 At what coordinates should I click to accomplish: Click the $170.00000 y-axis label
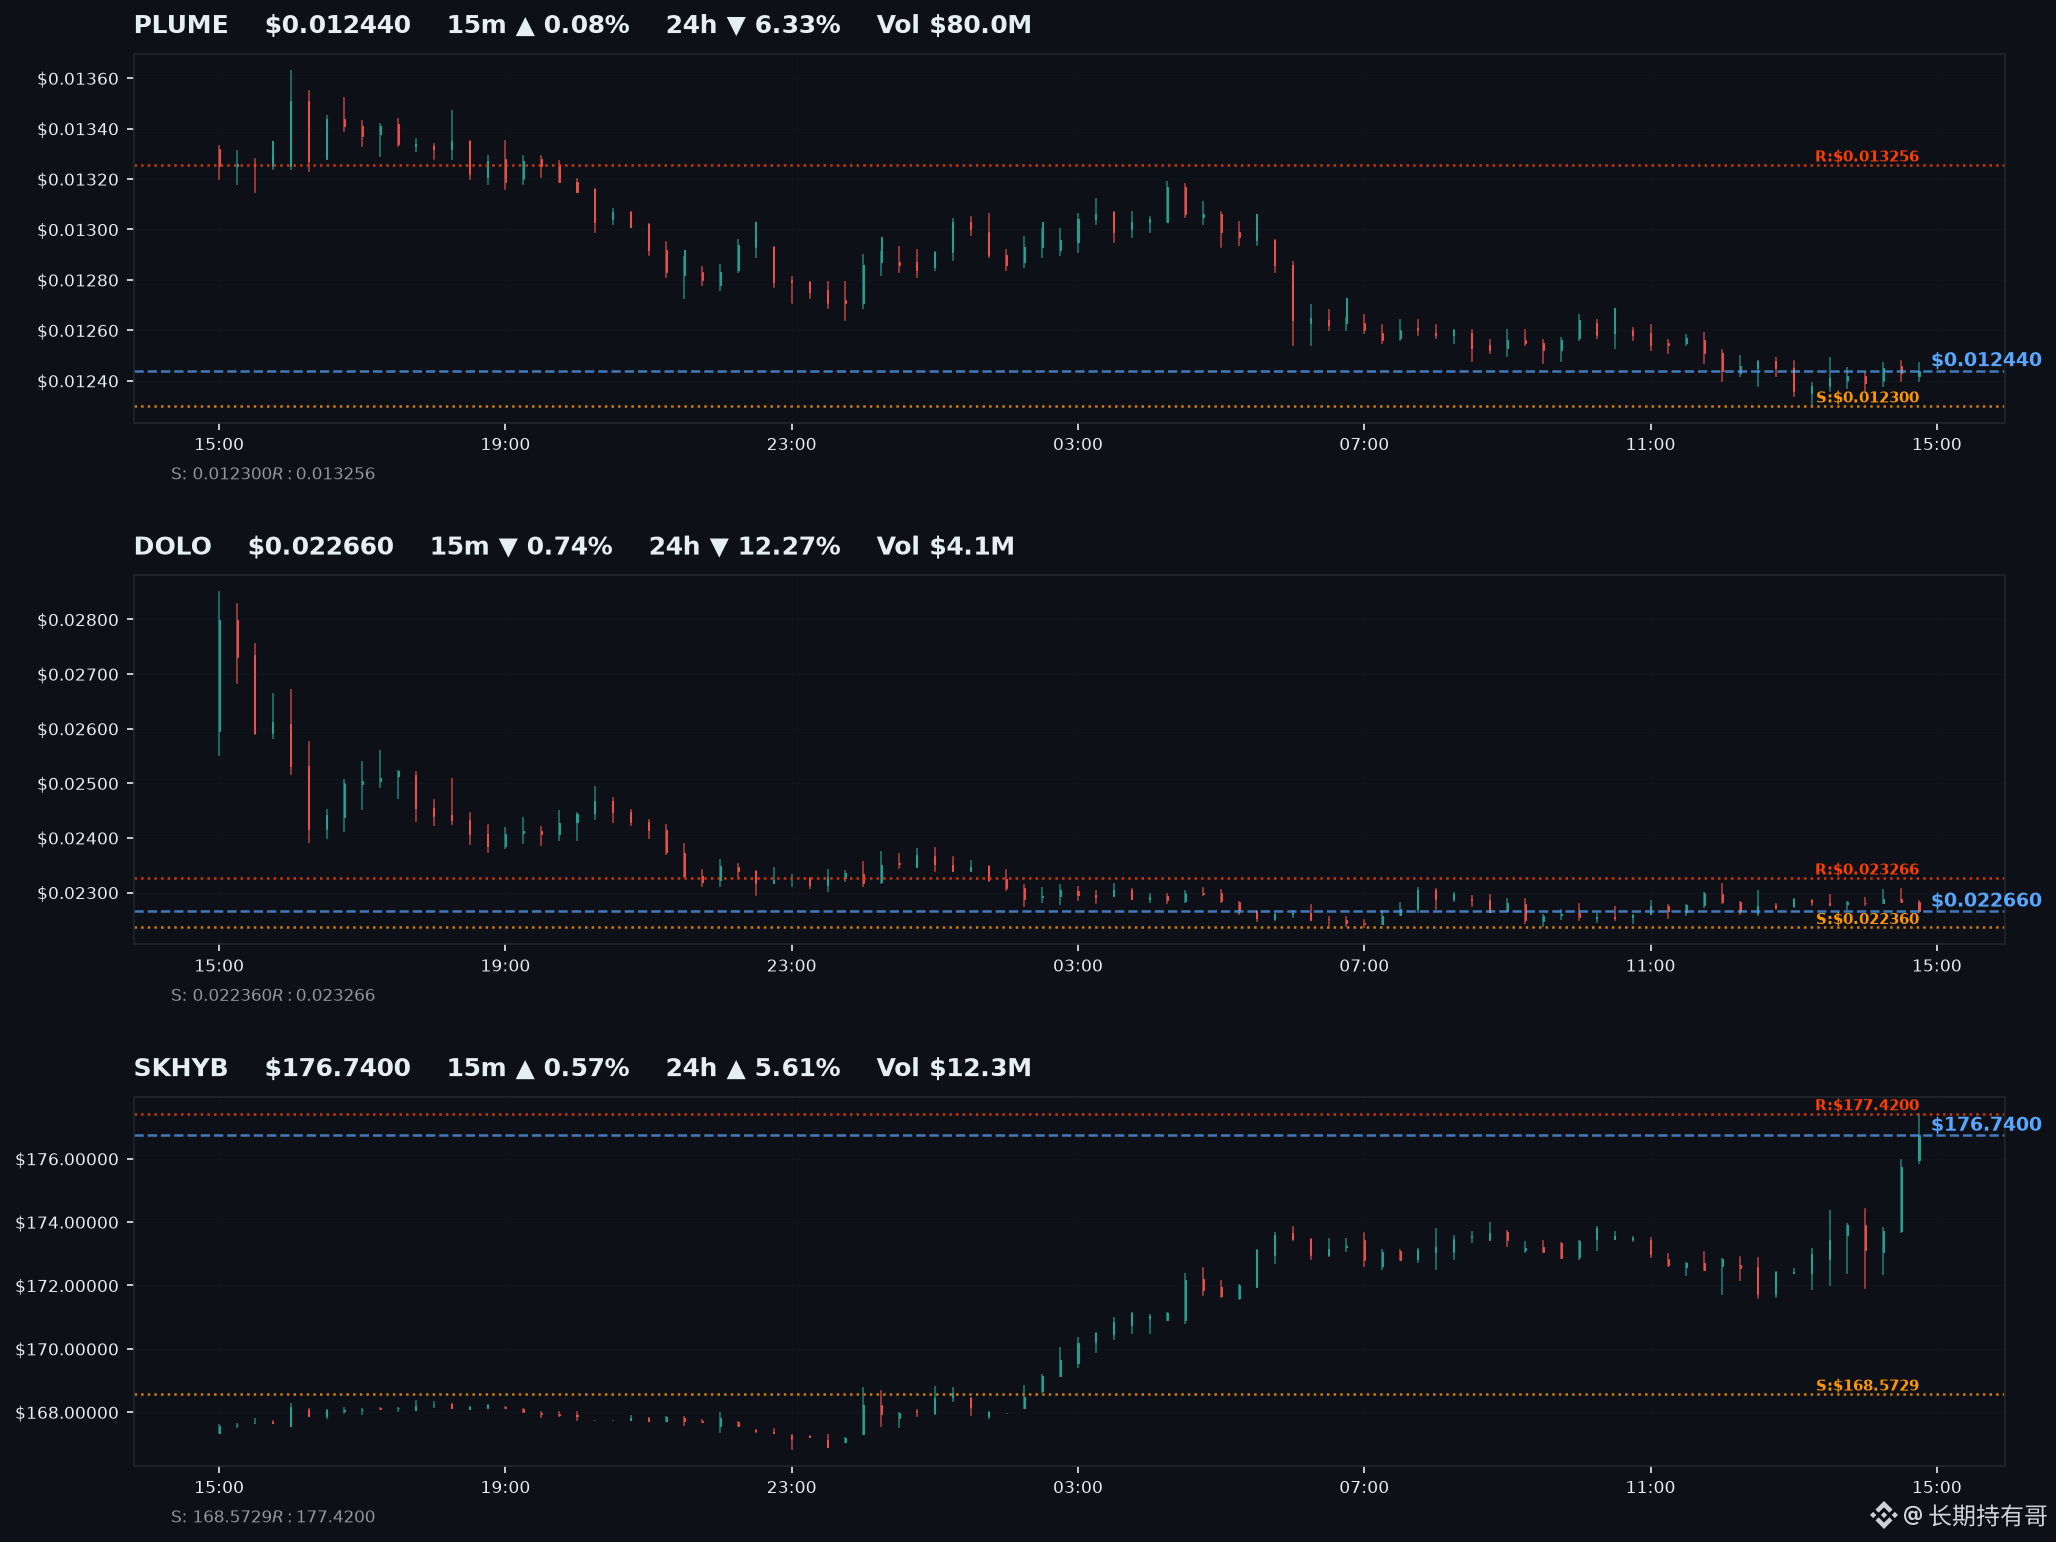pos(67,1350)
